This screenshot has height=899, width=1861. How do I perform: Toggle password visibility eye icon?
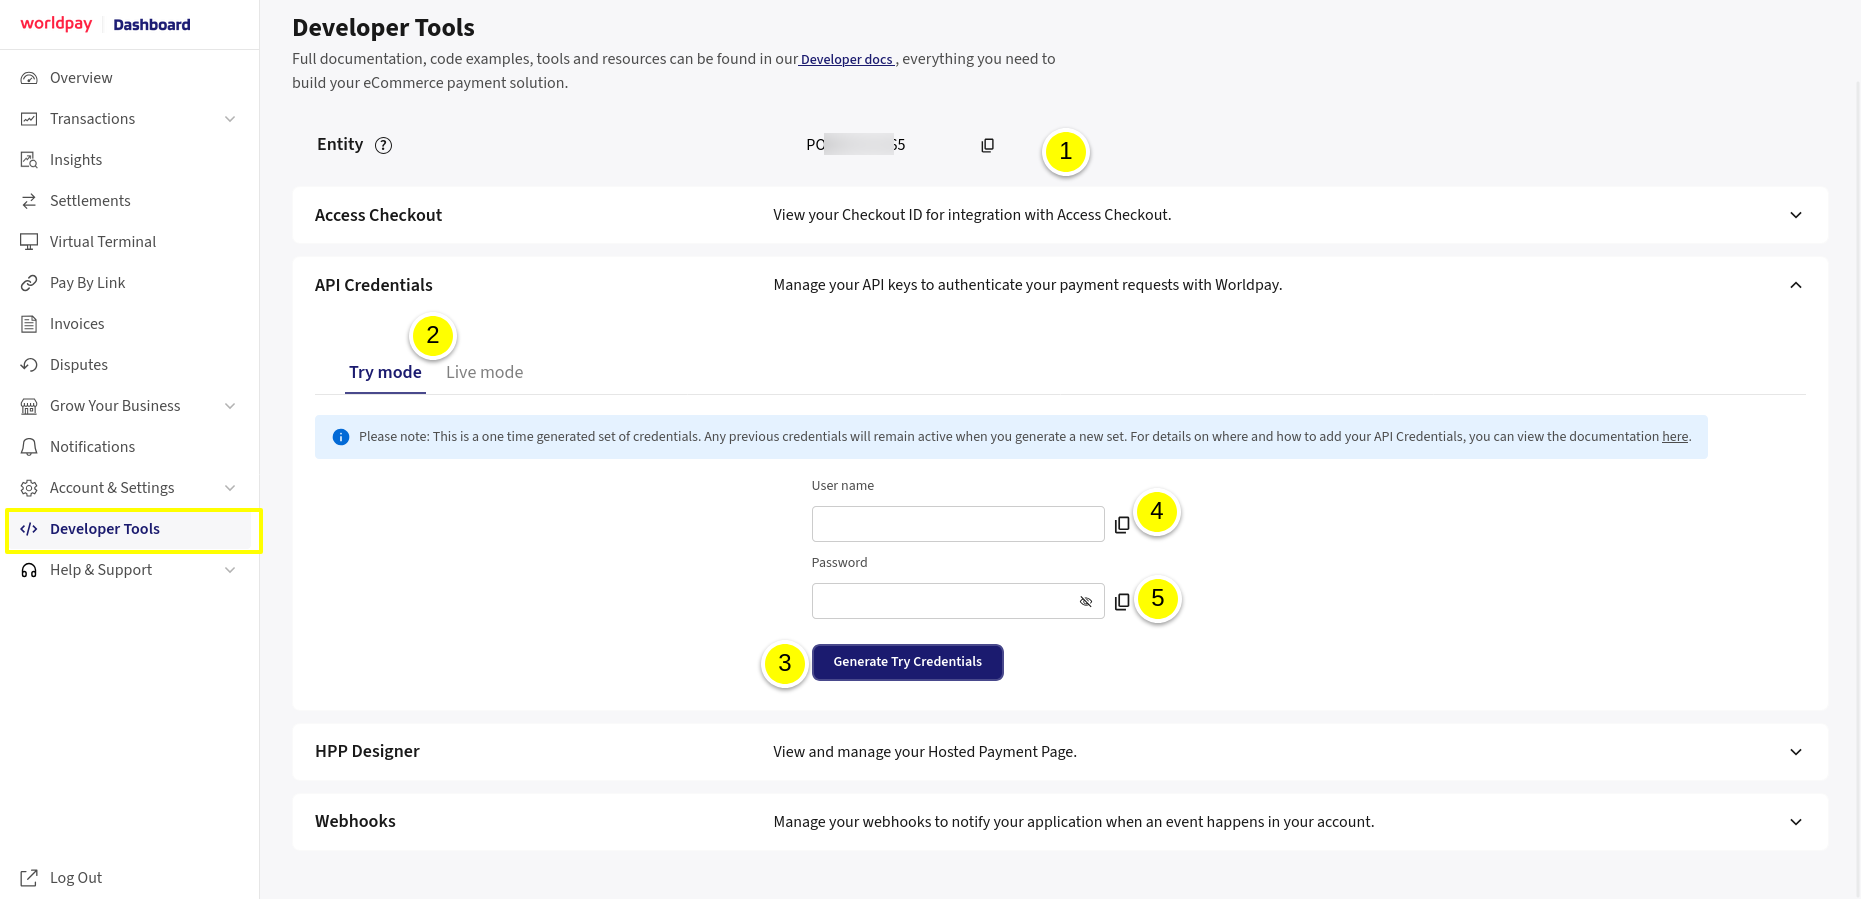(1086, 601)
